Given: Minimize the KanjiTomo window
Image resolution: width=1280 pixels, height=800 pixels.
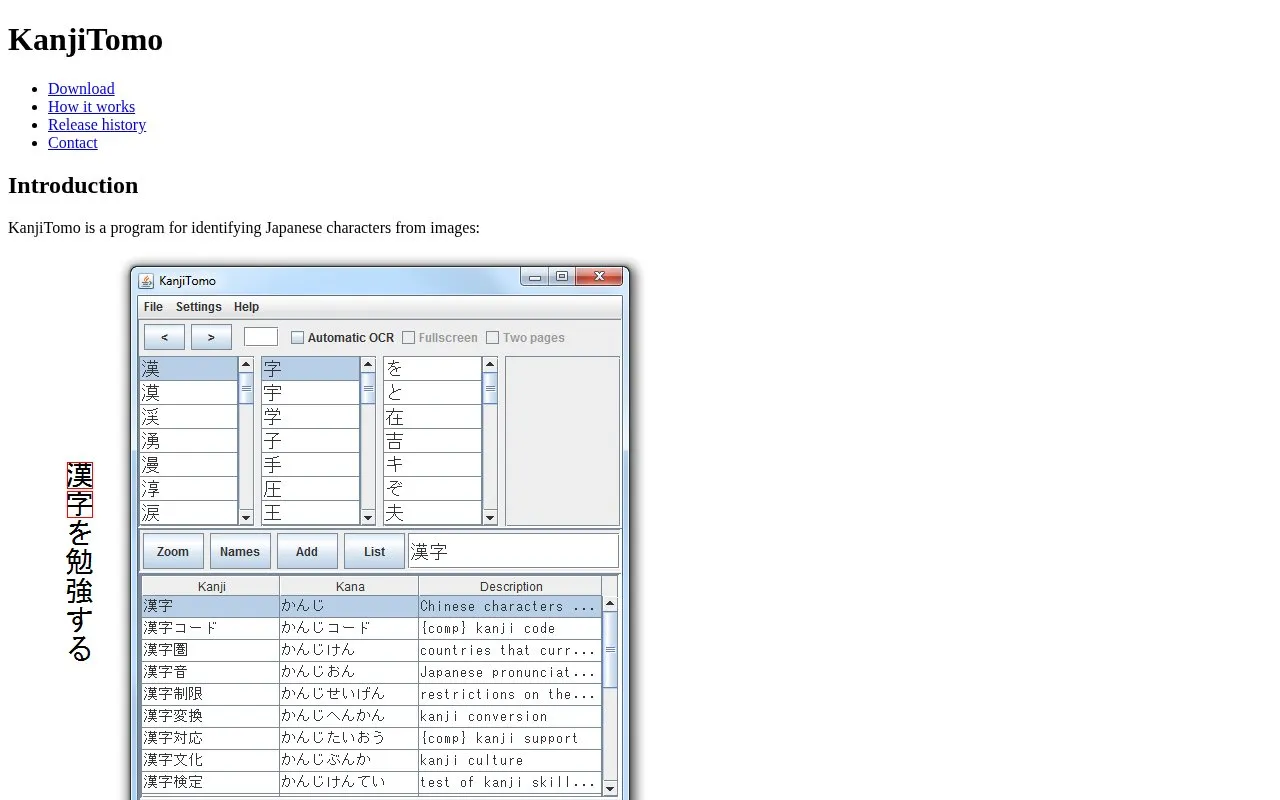Looking at the screenshot, I should pos(535,277).
